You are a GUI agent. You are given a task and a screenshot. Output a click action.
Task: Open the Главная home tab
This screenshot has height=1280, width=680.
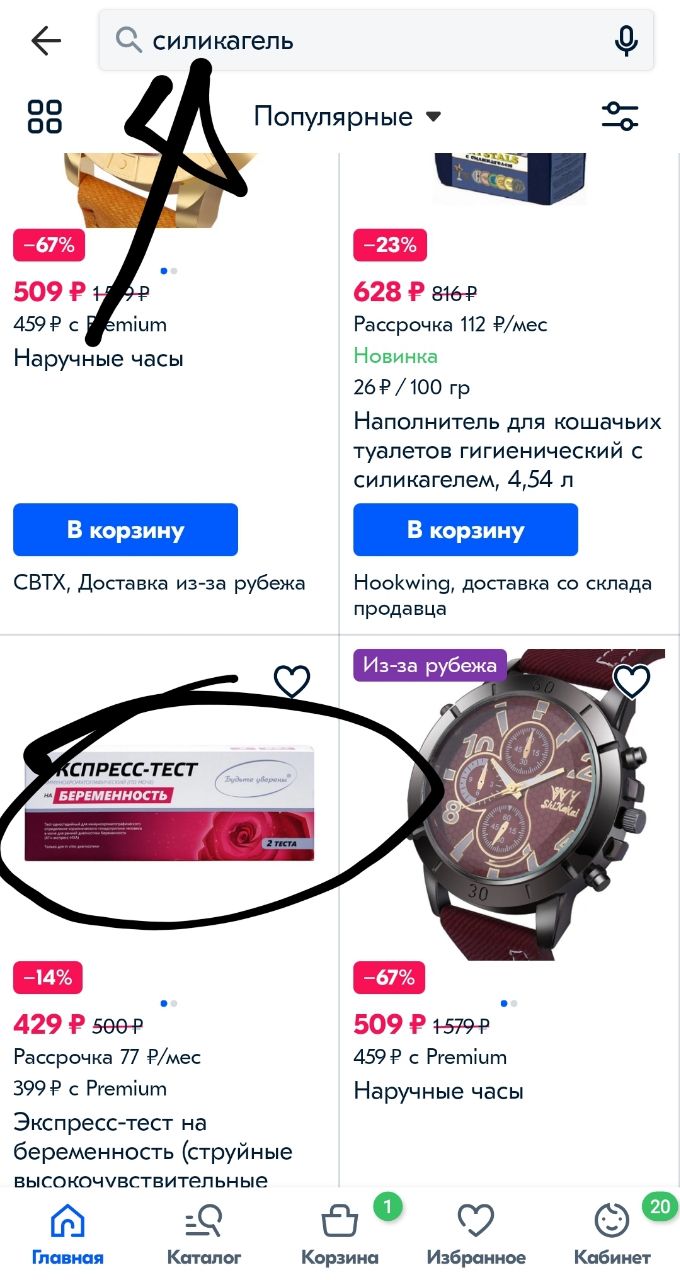coord(68,1234)
